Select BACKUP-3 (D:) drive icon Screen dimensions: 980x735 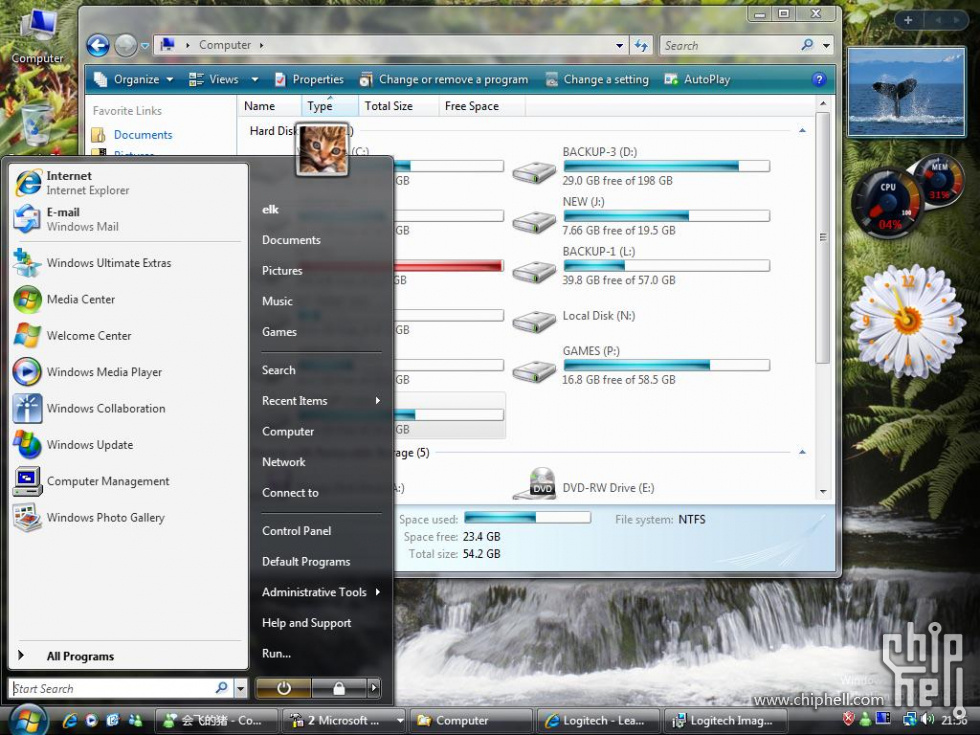click(x=534, y=171)
